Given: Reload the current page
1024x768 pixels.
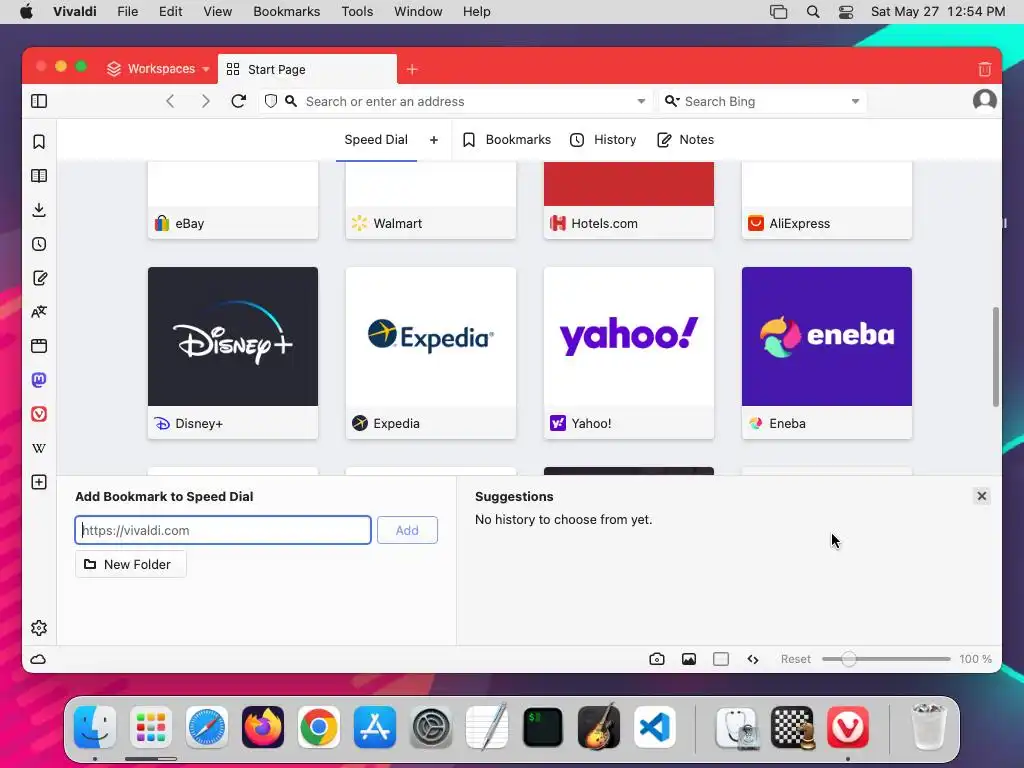Looking at the screenshot, I should pyautogui.click(x=239, y=101).
